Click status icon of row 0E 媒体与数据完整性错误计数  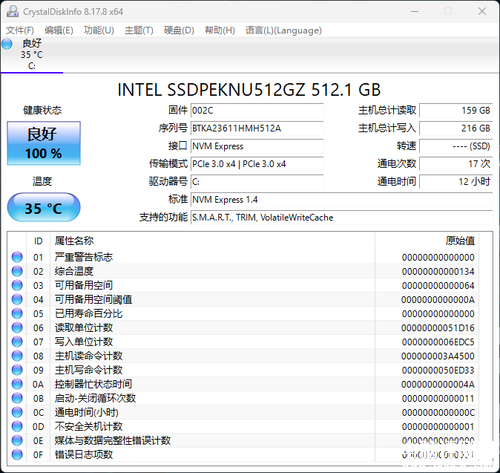(17, 441)
